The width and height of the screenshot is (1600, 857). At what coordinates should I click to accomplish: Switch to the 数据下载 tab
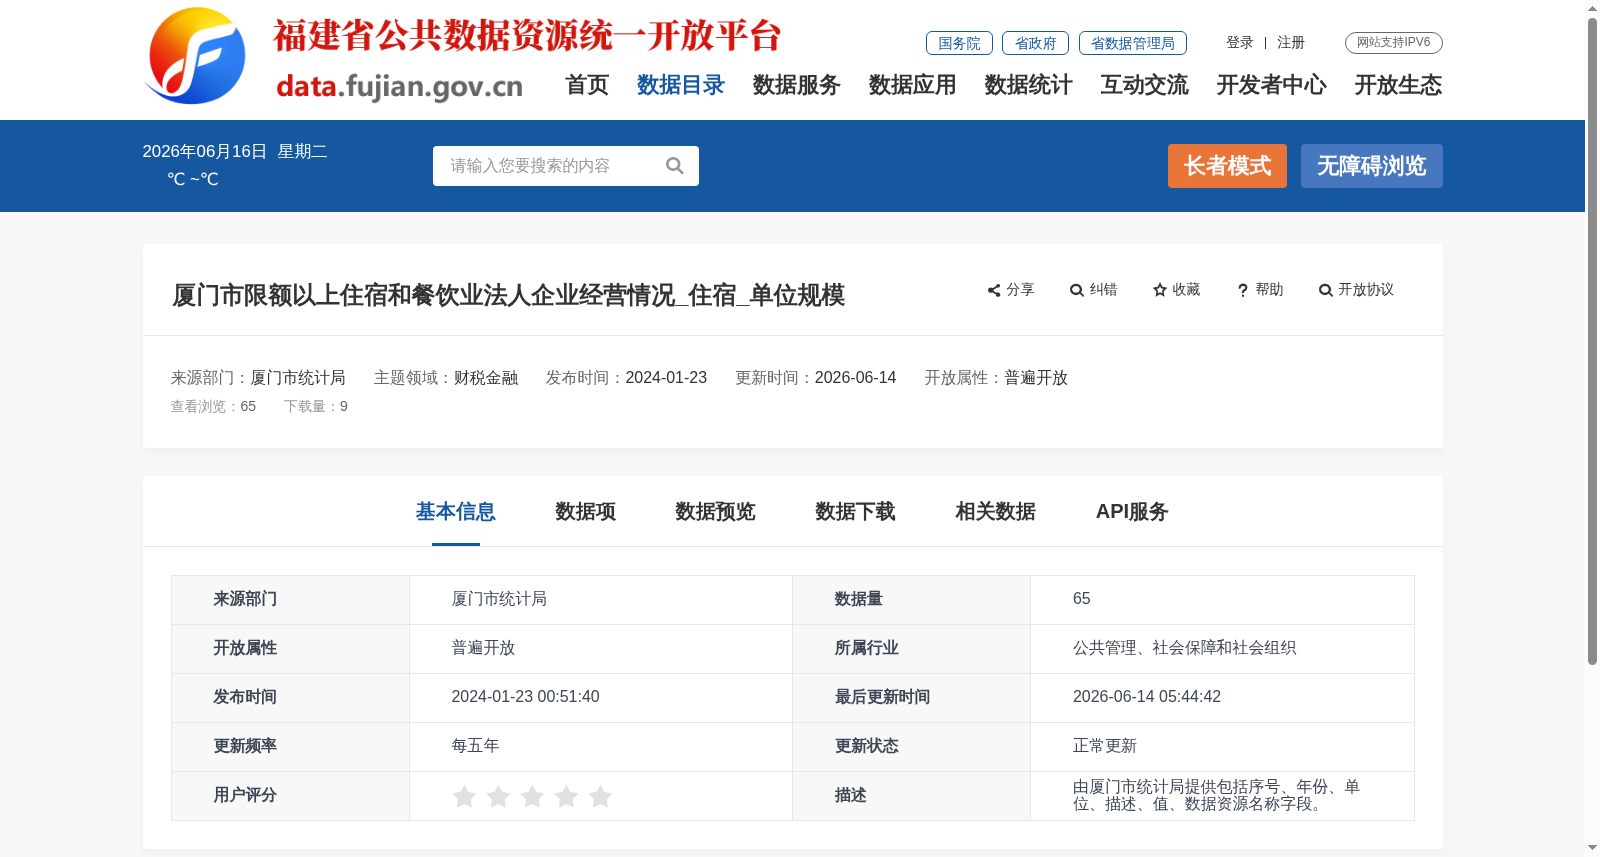point(856,512)
